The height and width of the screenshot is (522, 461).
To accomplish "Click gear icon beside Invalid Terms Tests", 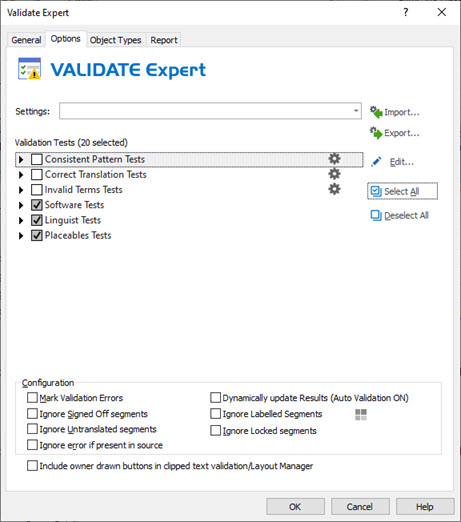I will pyautogui.click(x=334, y=189).
